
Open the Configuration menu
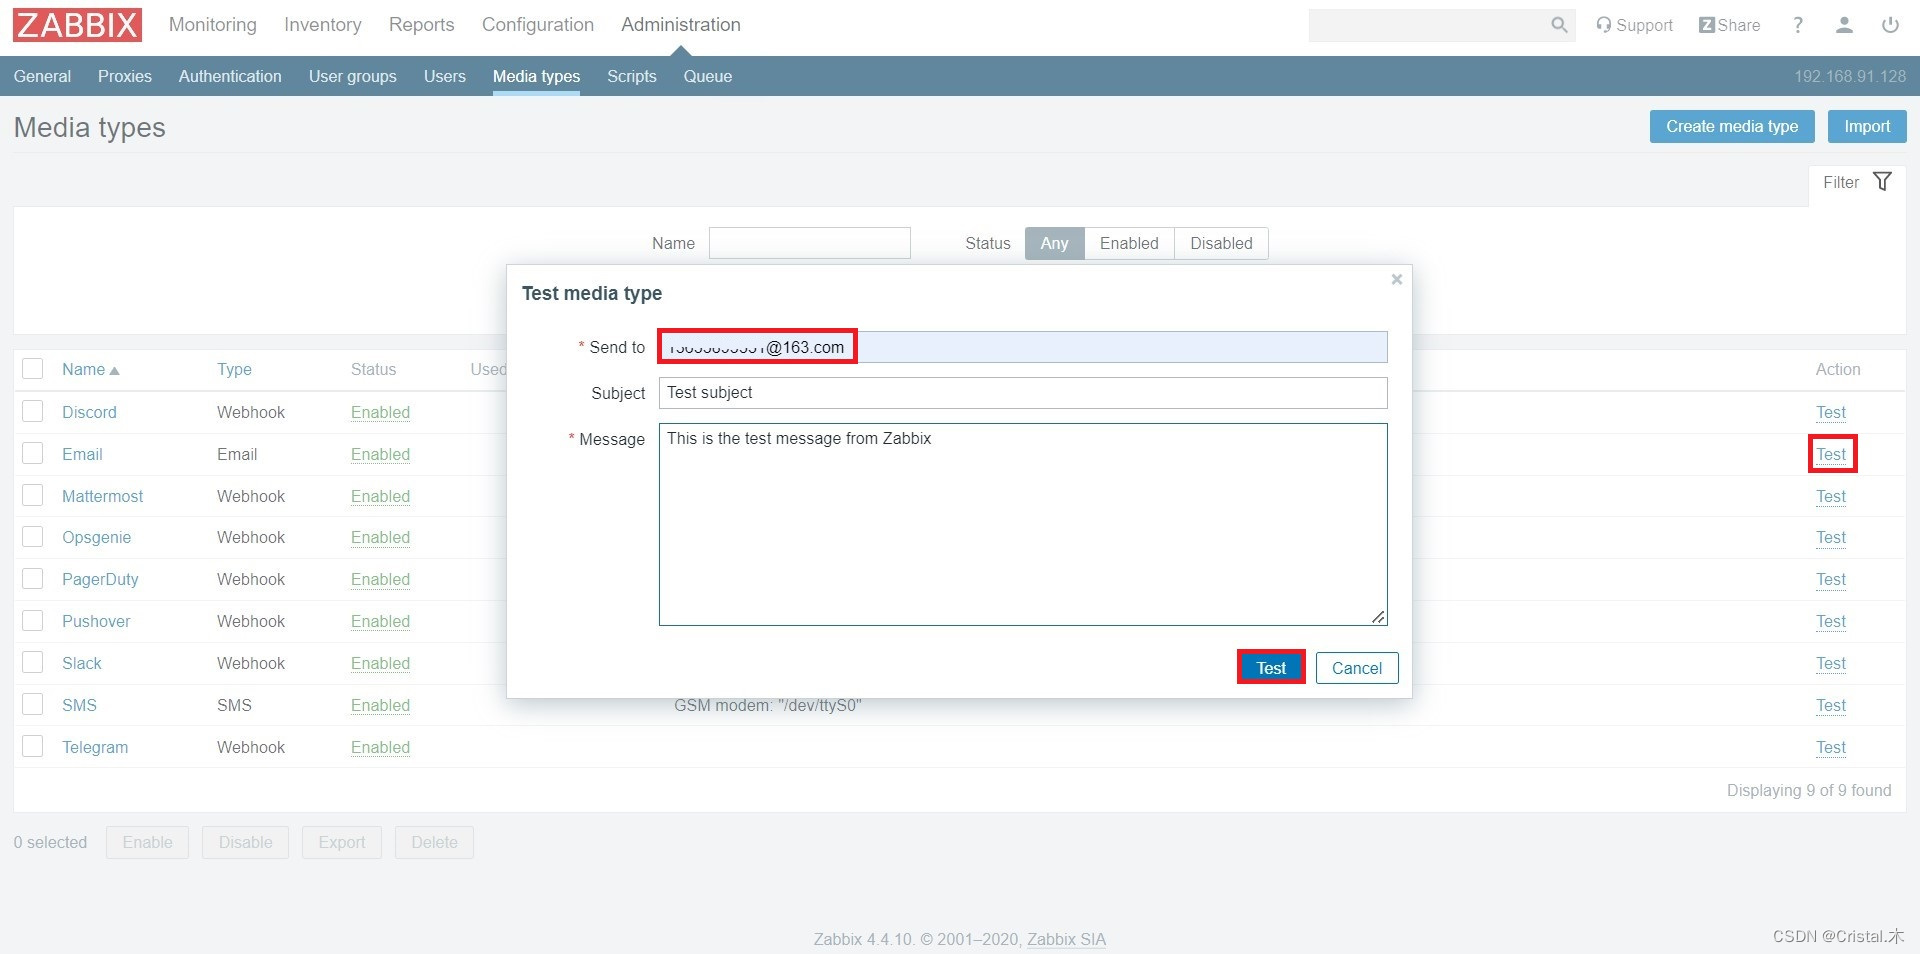click(537, 25)
